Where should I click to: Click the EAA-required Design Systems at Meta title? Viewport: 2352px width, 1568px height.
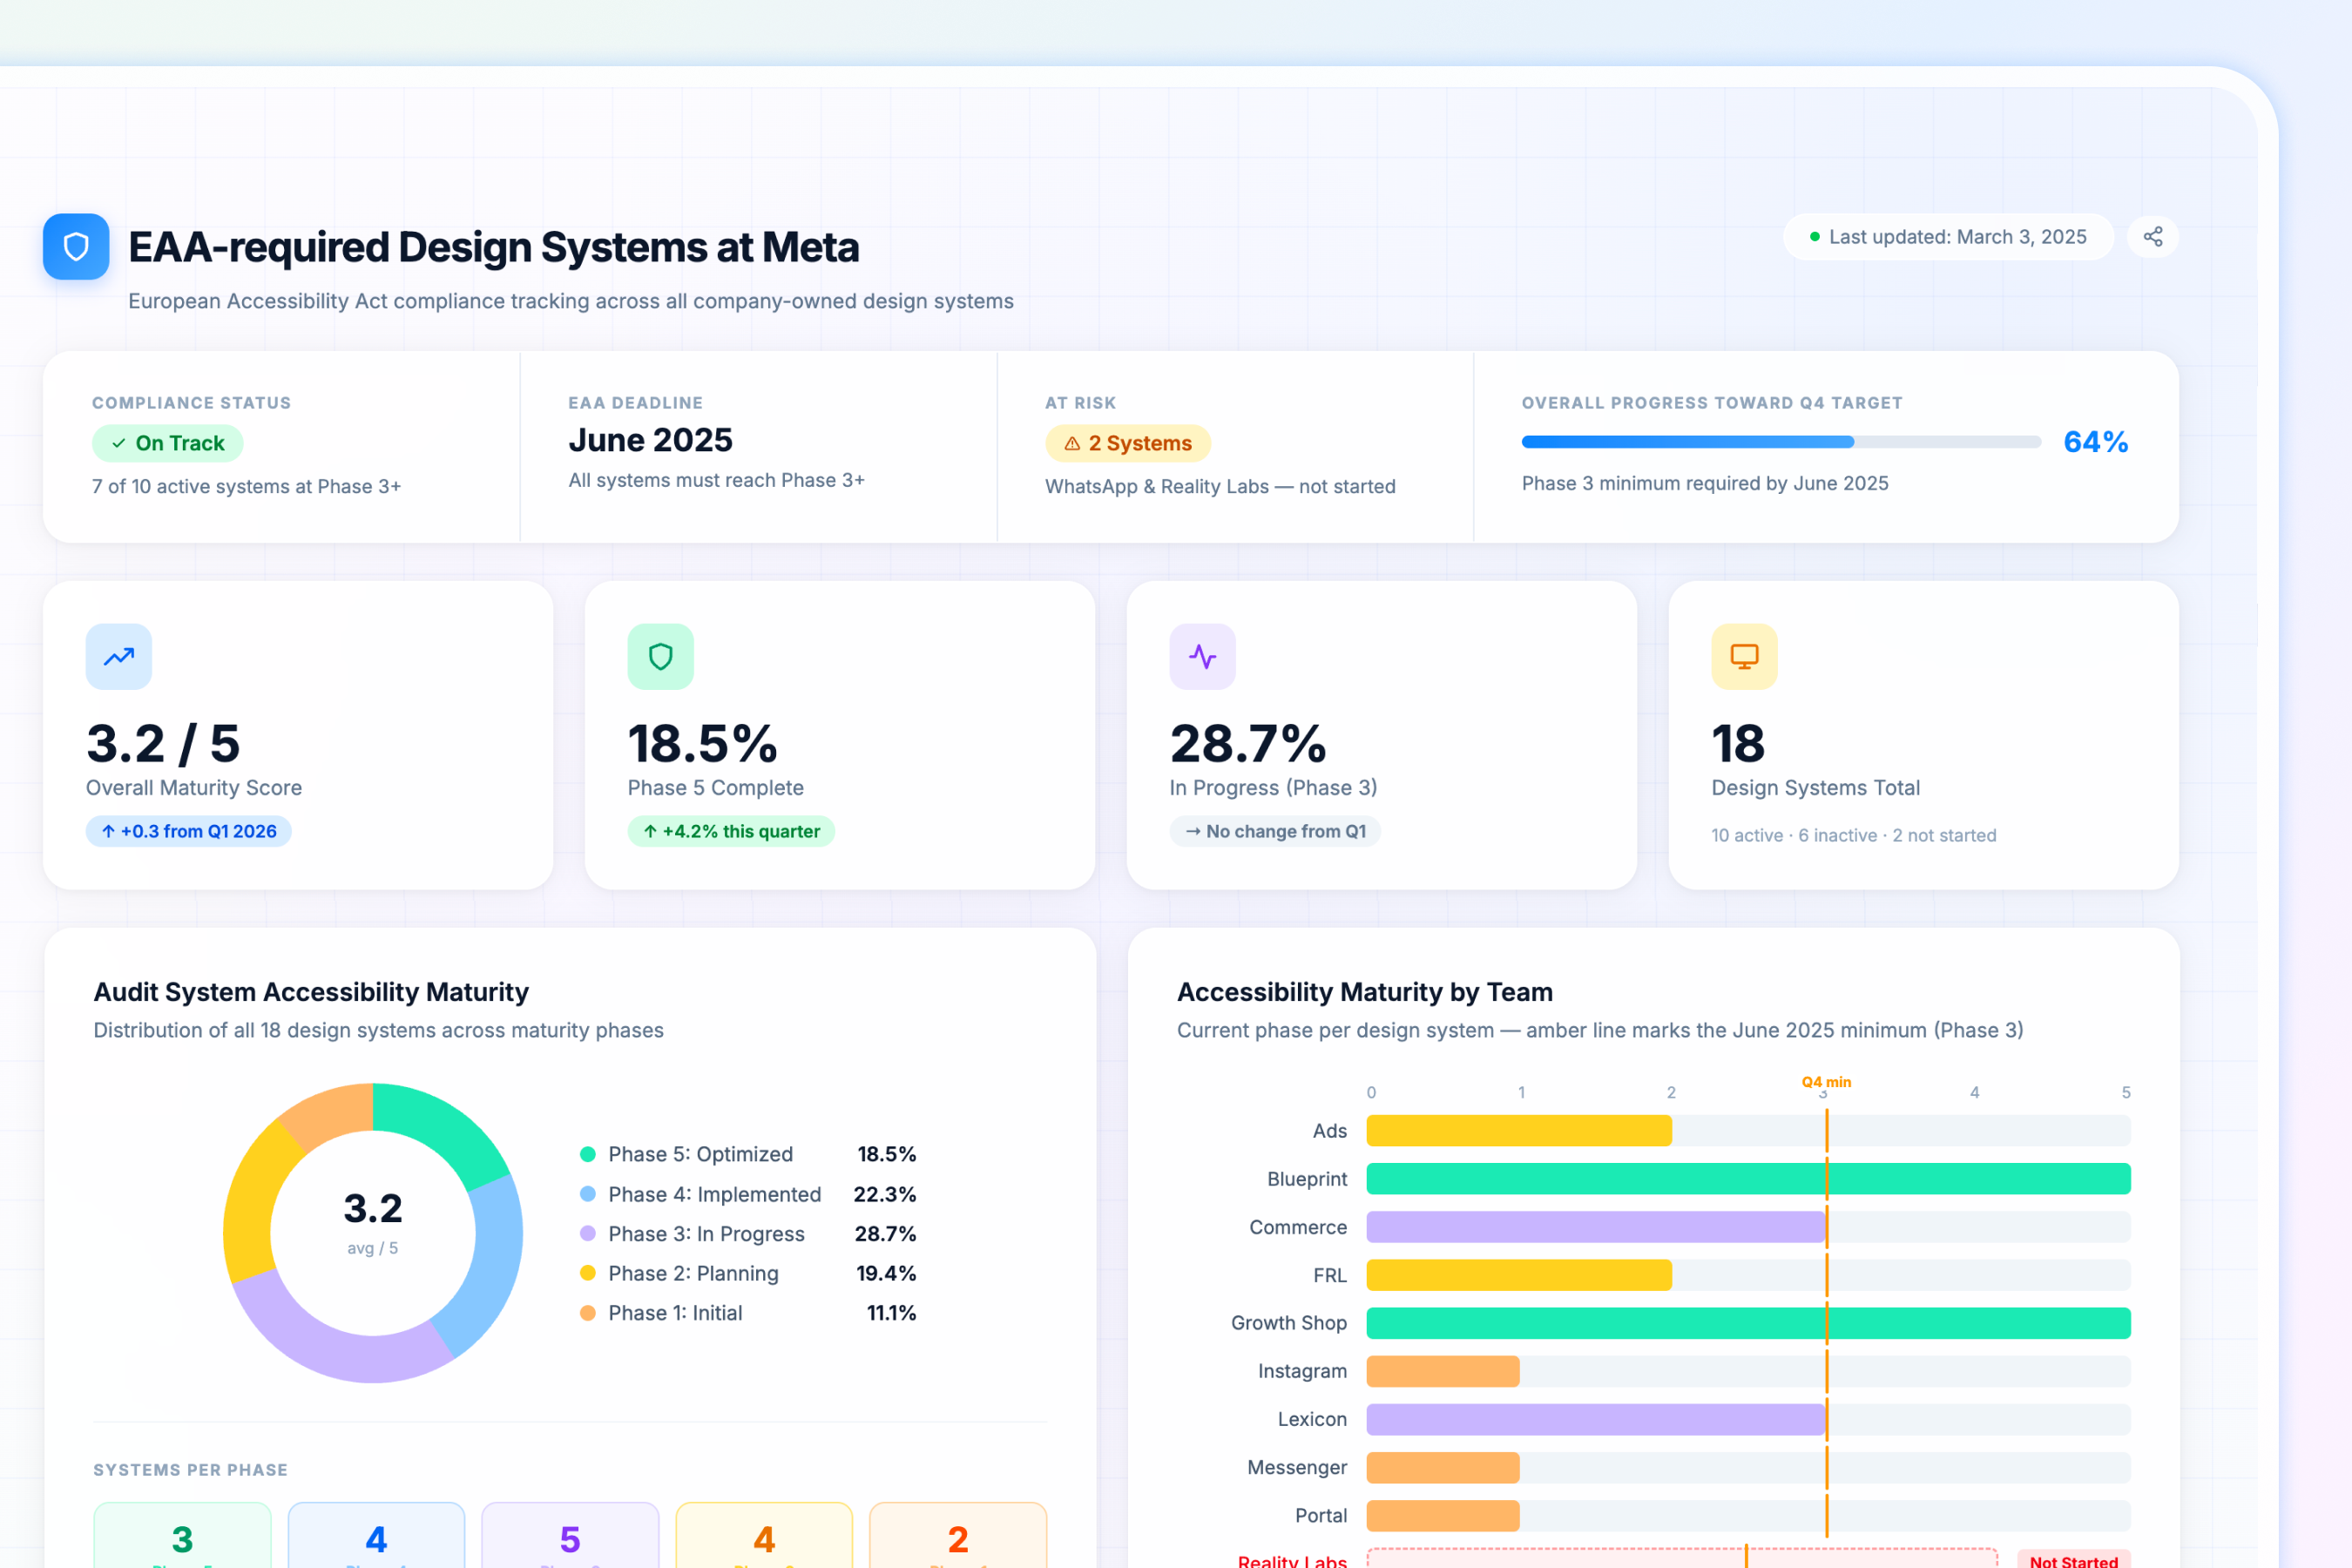494,247
